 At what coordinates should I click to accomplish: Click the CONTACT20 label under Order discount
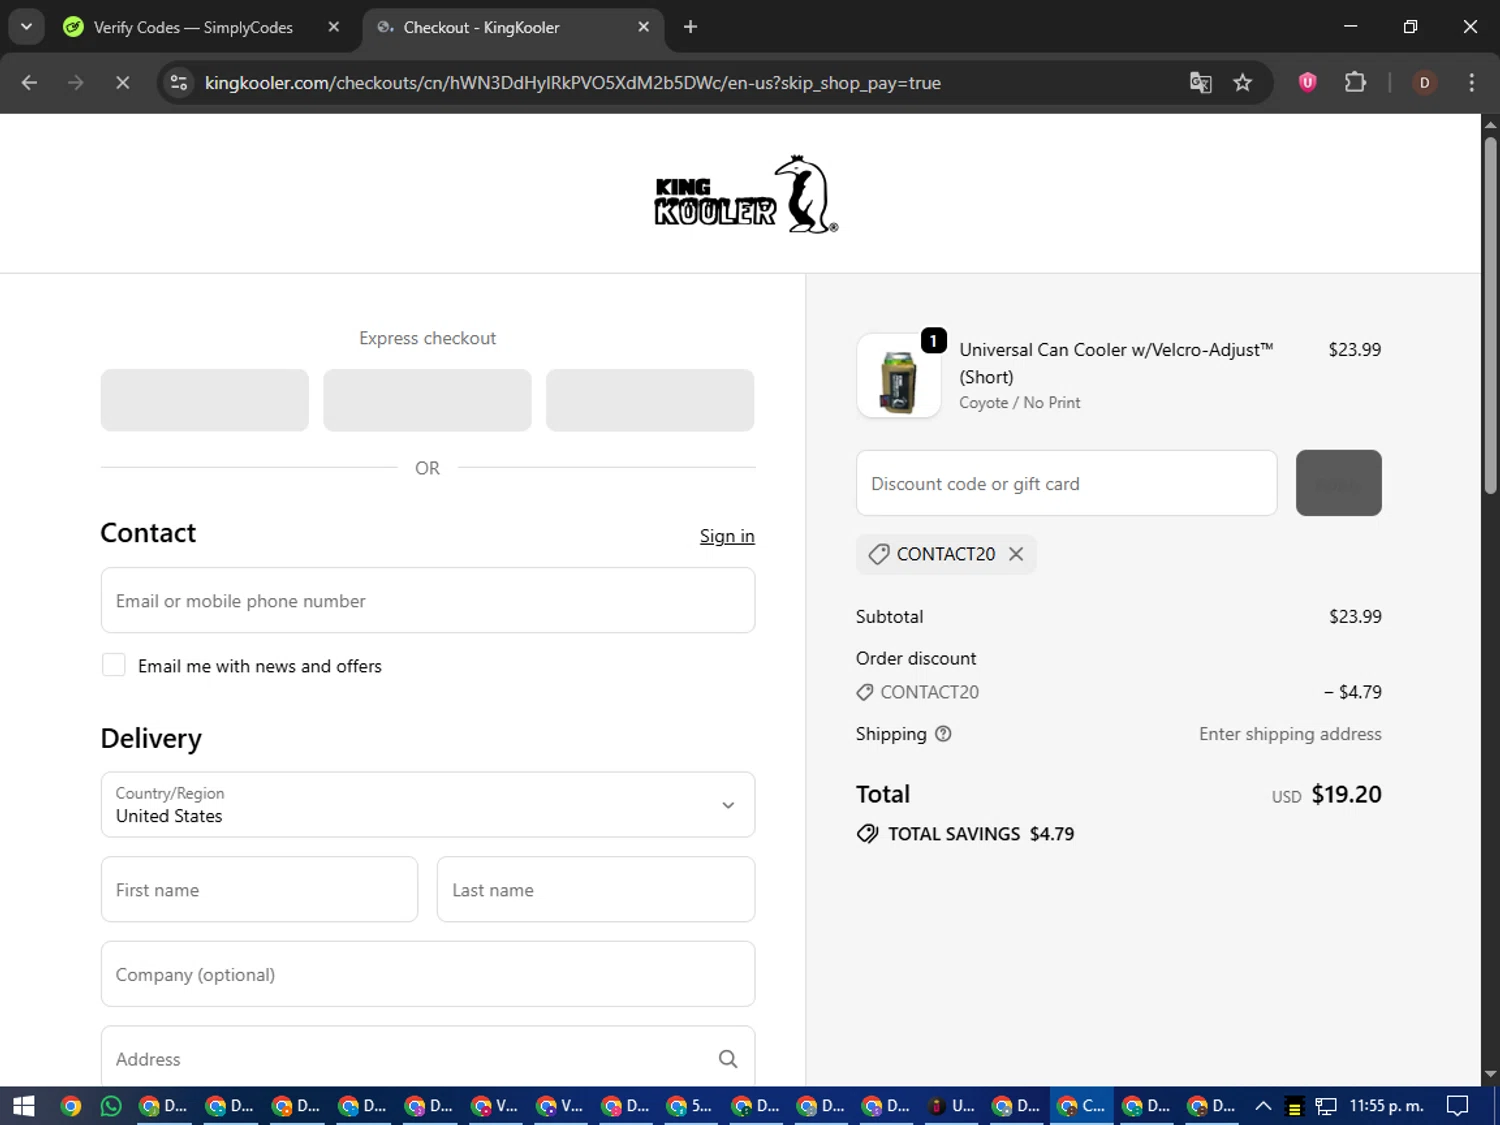[929, 692]
